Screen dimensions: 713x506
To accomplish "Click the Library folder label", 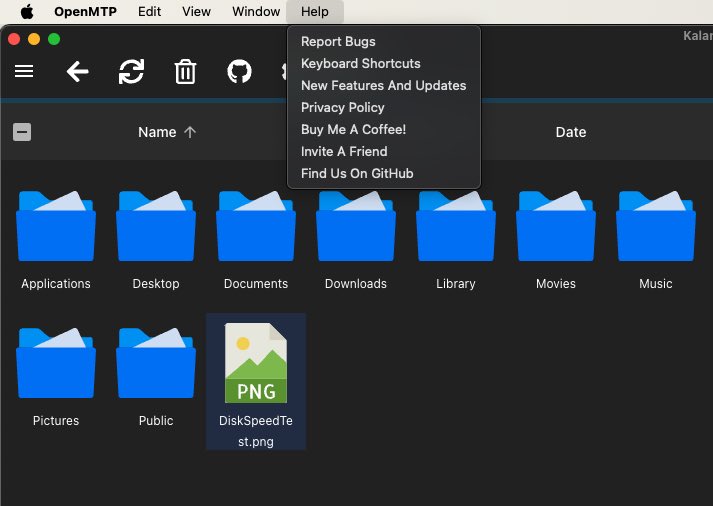I will (456, 284).
